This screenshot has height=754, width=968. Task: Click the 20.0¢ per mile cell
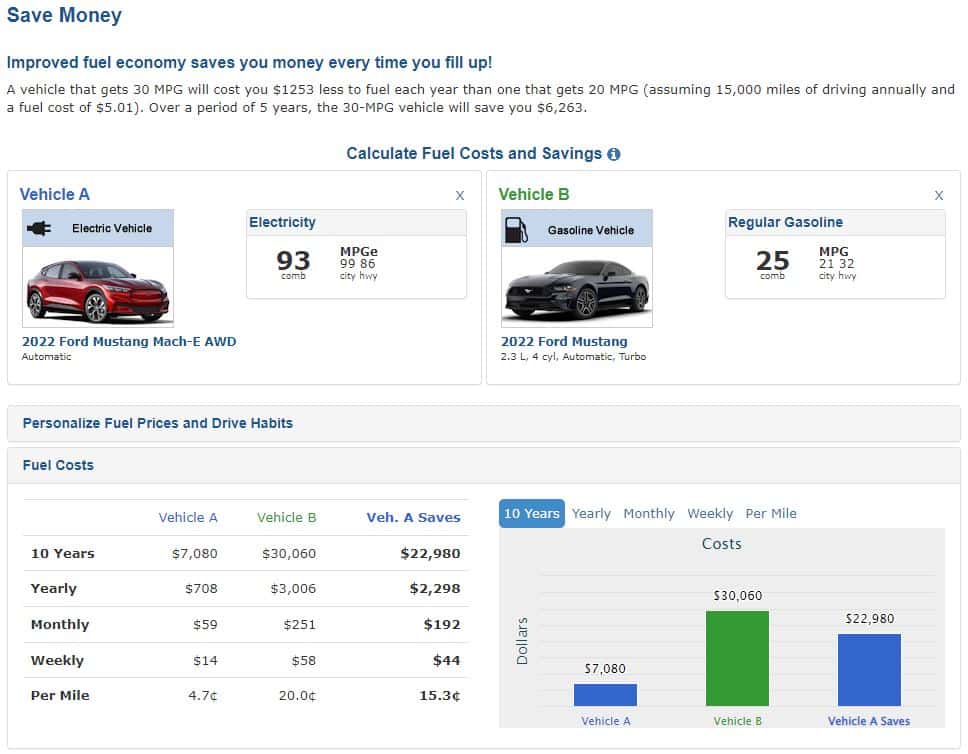tap(297, 696)
